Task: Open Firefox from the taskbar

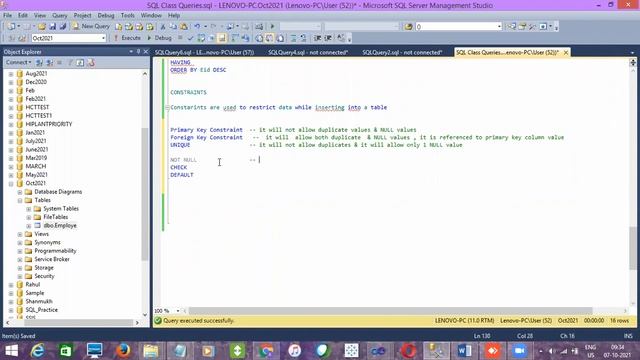Action: click(x=123, y=351)
